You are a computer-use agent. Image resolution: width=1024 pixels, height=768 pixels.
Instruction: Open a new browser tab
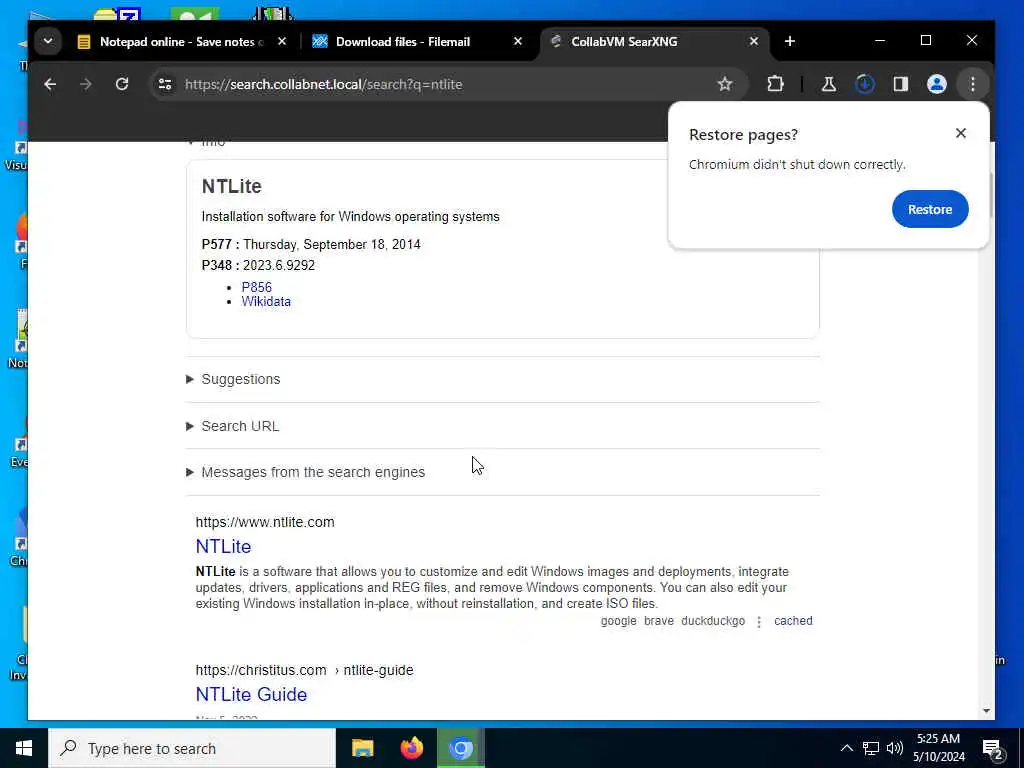coord(790,41)
